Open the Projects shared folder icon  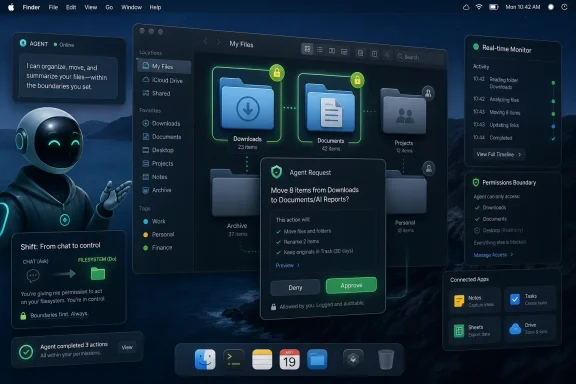point(404,111)
